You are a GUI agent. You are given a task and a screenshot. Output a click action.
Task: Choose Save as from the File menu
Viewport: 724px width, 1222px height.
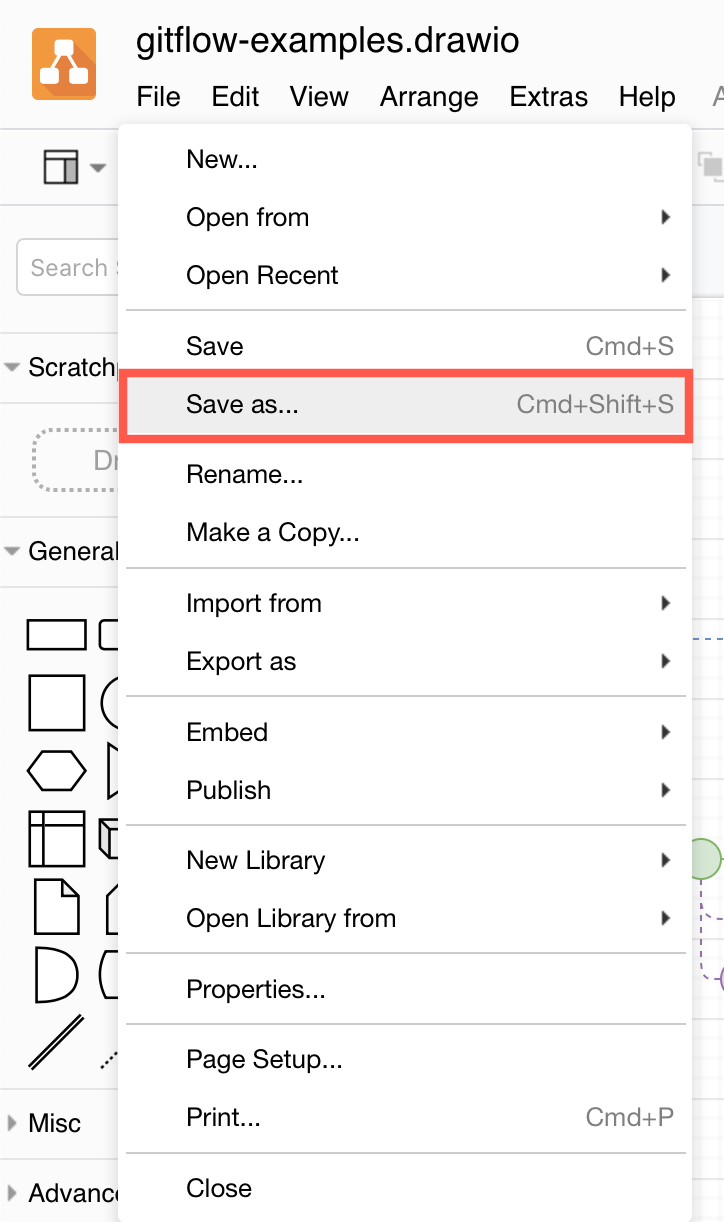click(244, 404)
